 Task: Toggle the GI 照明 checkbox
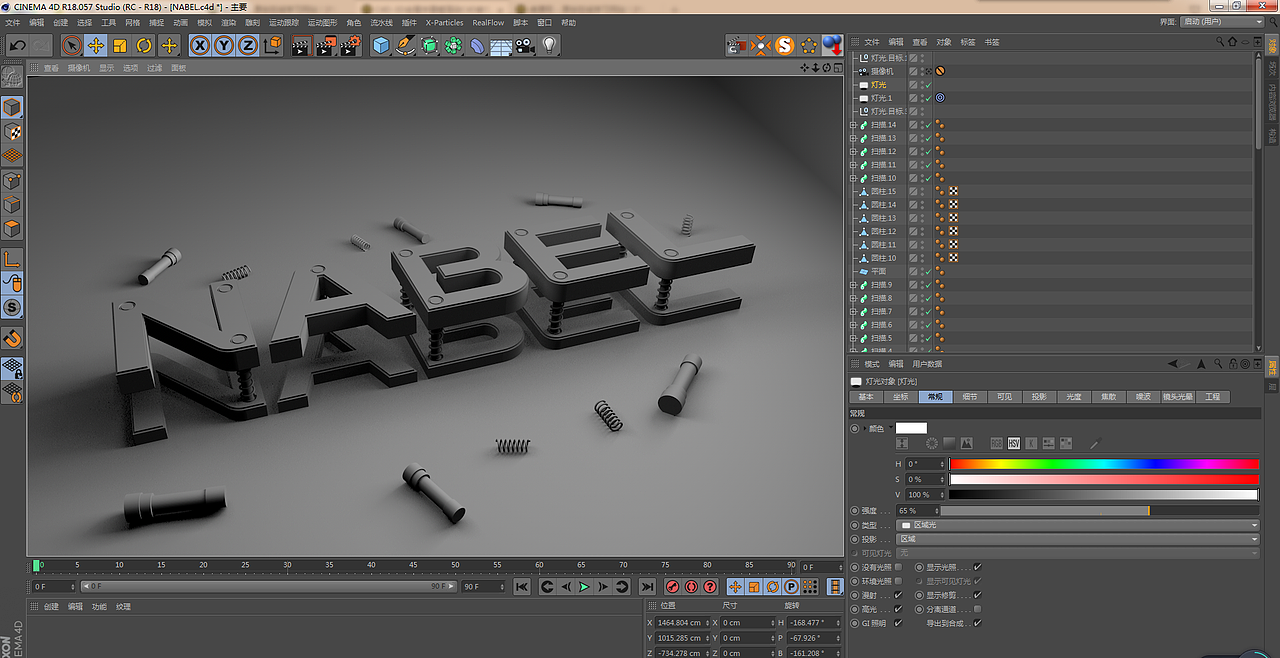click(898, 623)
